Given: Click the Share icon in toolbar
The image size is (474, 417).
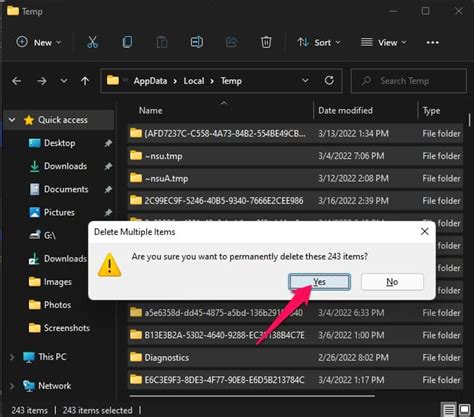Looking at the screenshot, I should pyautogui.click(x=231, y=42).
